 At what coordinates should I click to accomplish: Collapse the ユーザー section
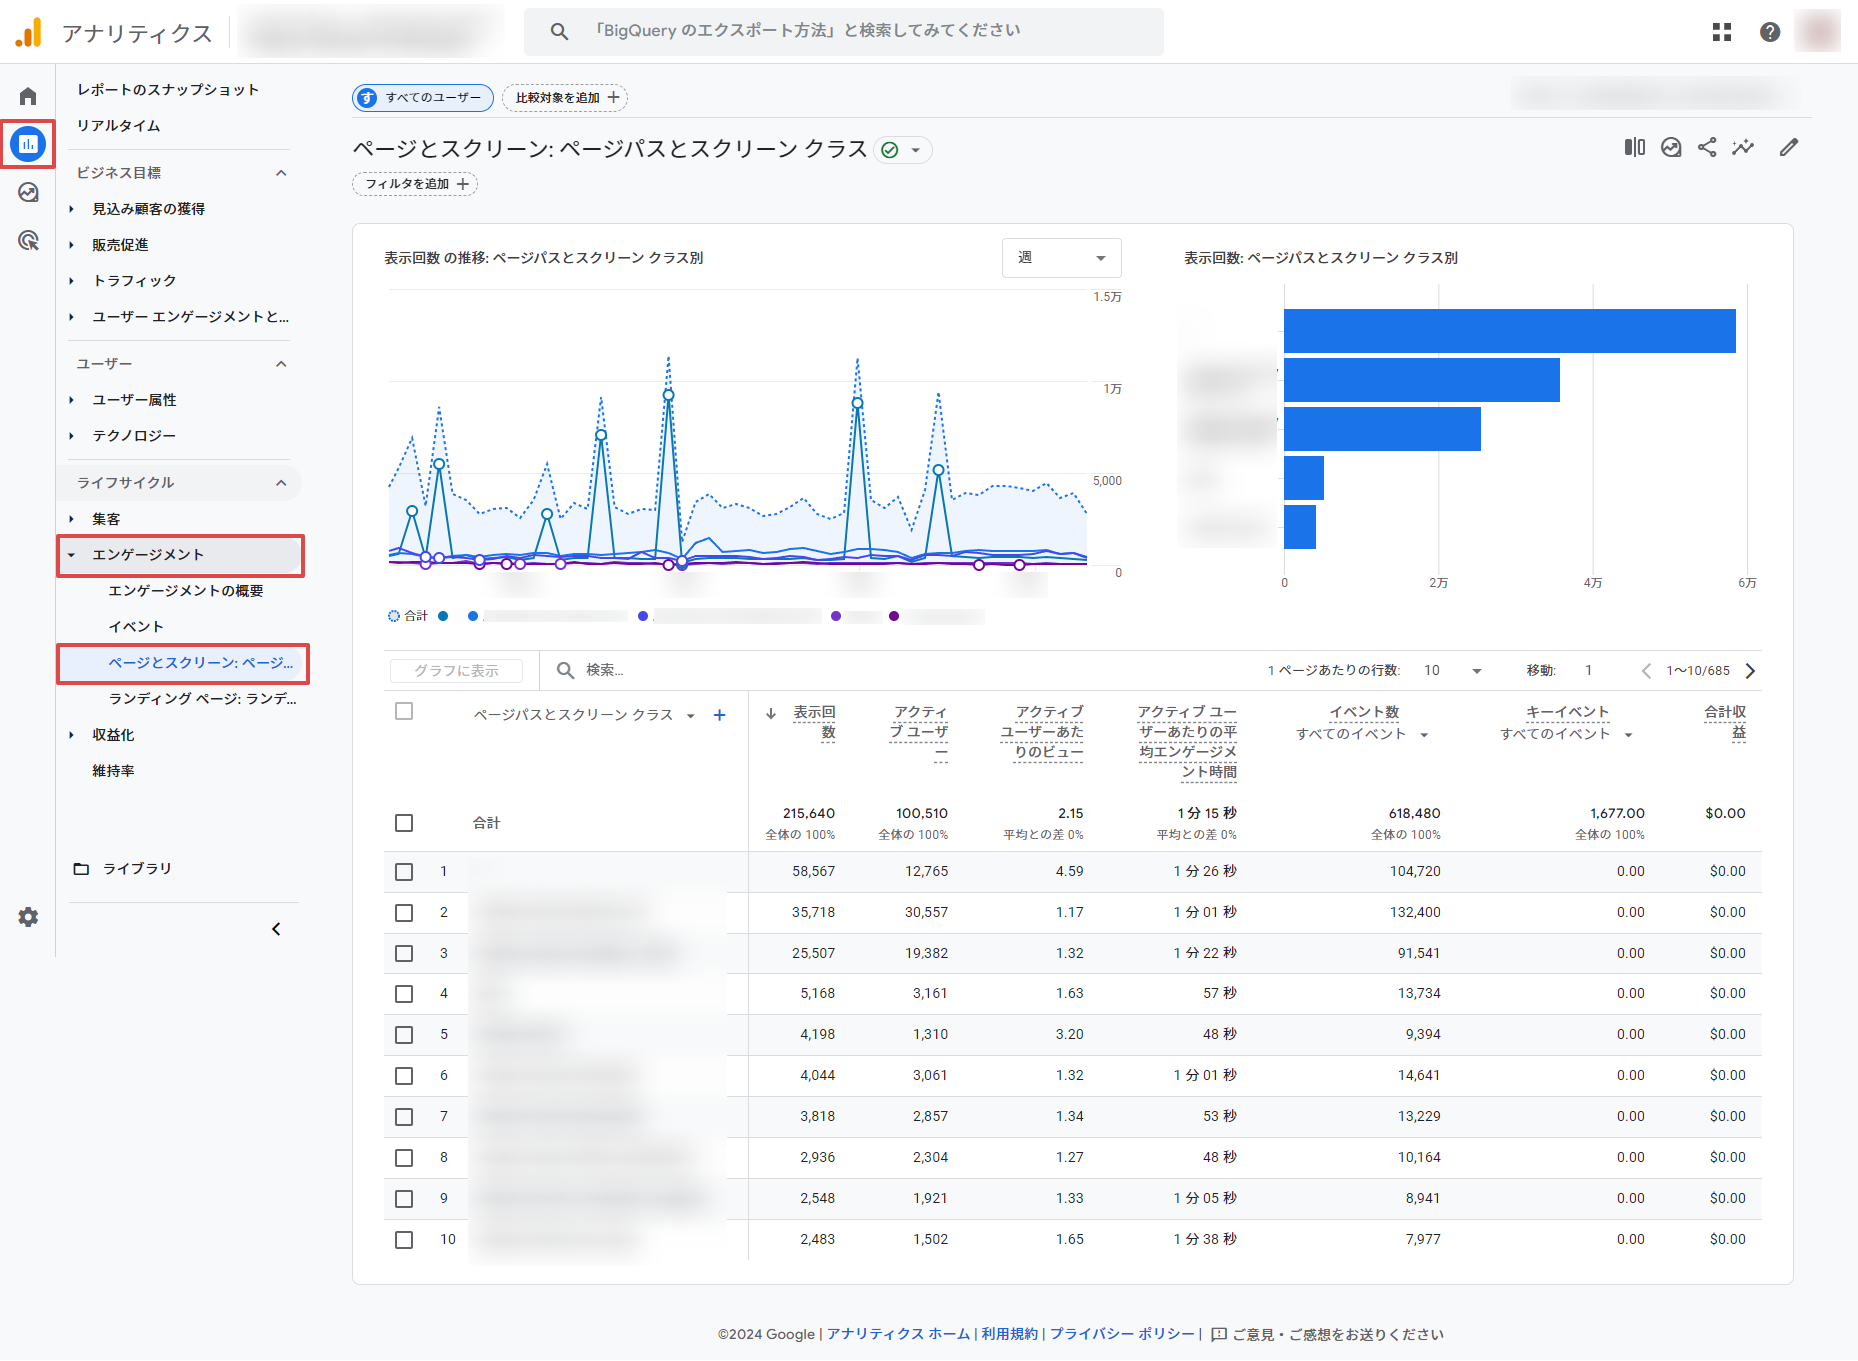click(281, 364)
